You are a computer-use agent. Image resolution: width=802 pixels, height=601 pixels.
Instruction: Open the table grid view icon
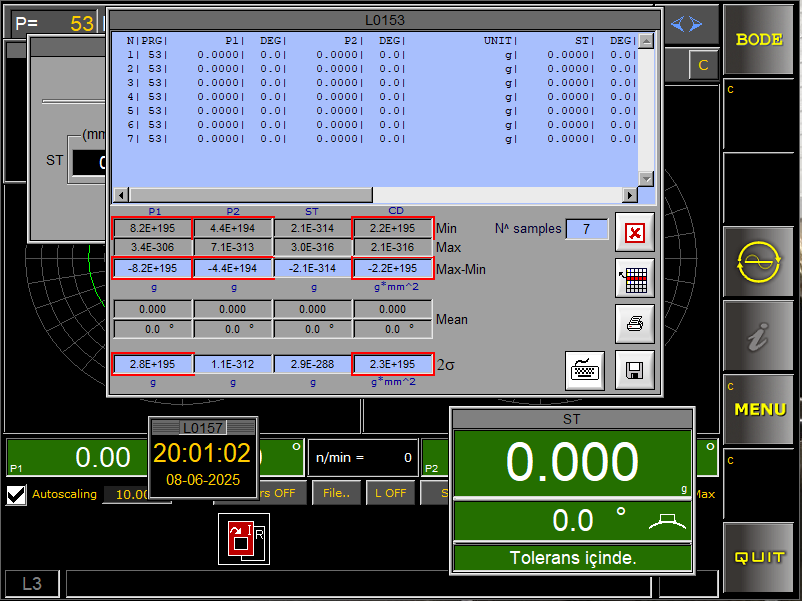coord(635,278)
